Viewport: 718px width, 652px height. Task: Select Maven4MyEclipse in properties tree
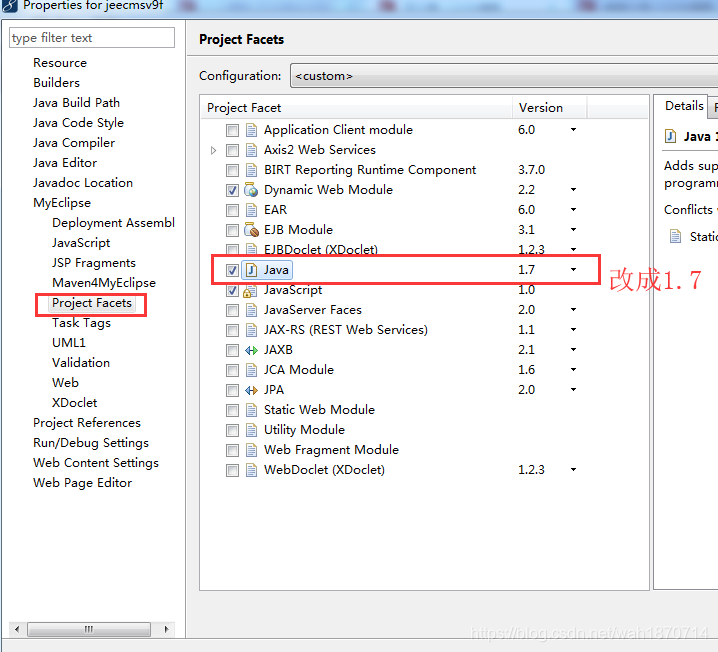click(104, 283)
